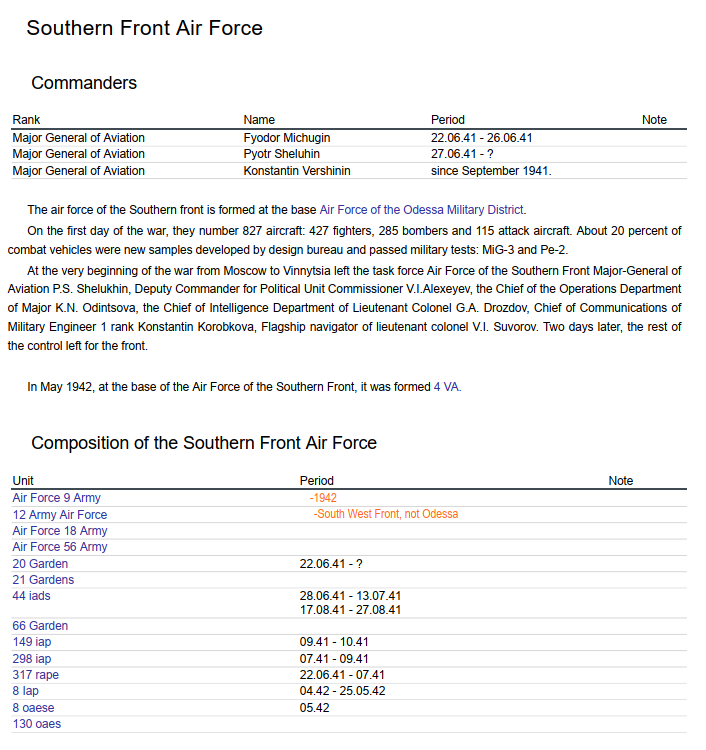Follow the 66 Garden link
Image resolution: width=706 pixels, height=750 pixels.
coord(40,626)
